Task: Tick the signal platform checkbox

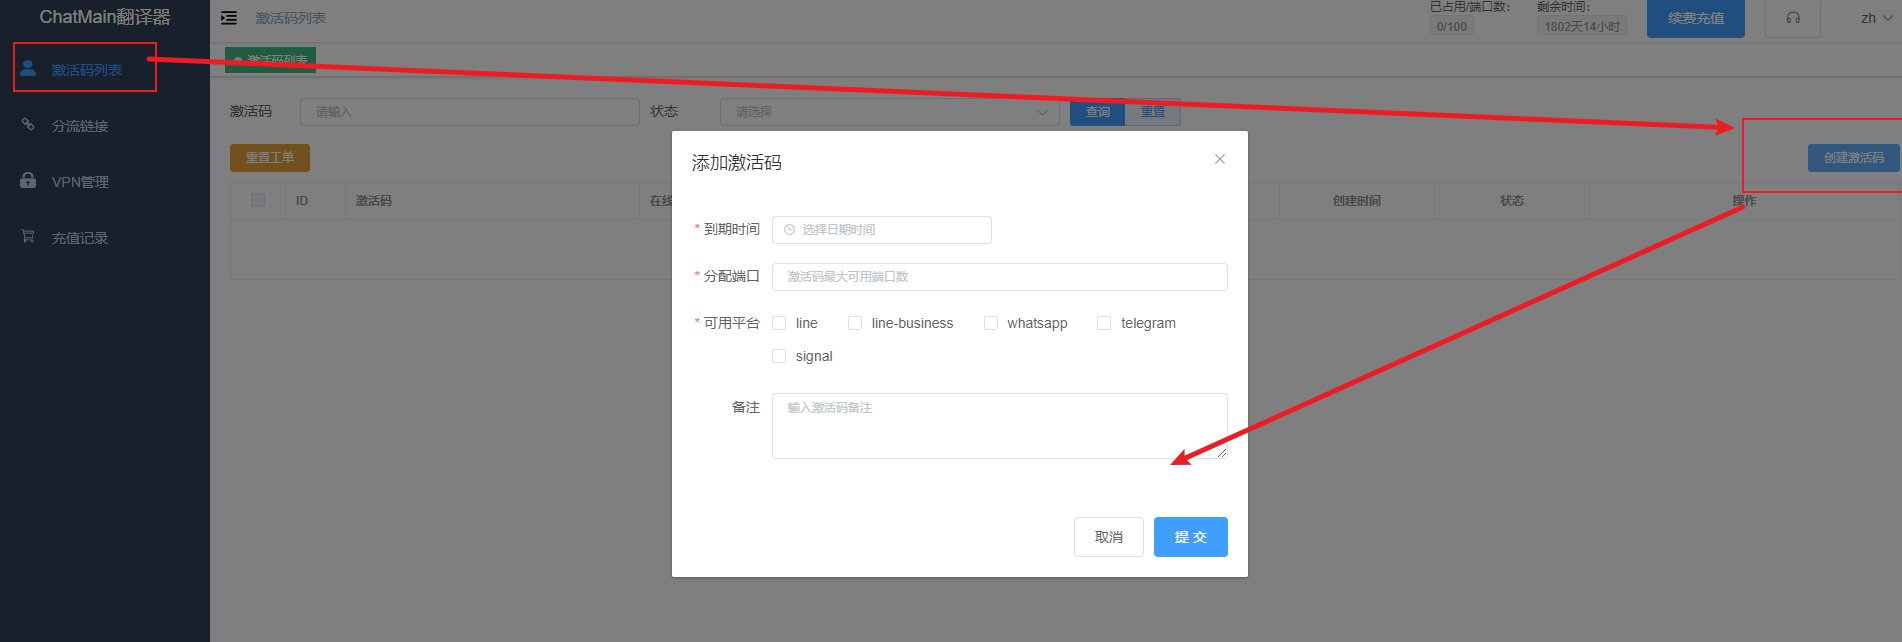Action: point(779,356)
